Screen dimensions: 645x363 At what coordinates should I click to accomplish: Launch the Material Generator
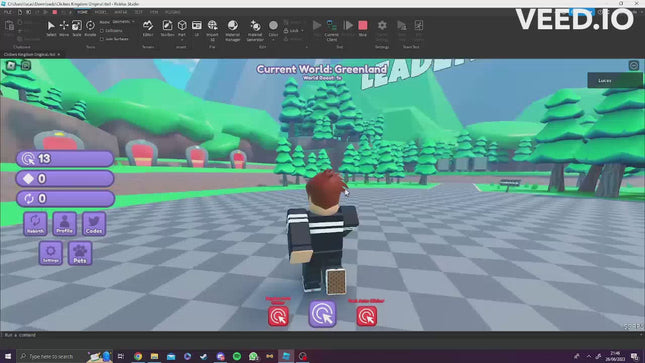[x=255, y=30]
